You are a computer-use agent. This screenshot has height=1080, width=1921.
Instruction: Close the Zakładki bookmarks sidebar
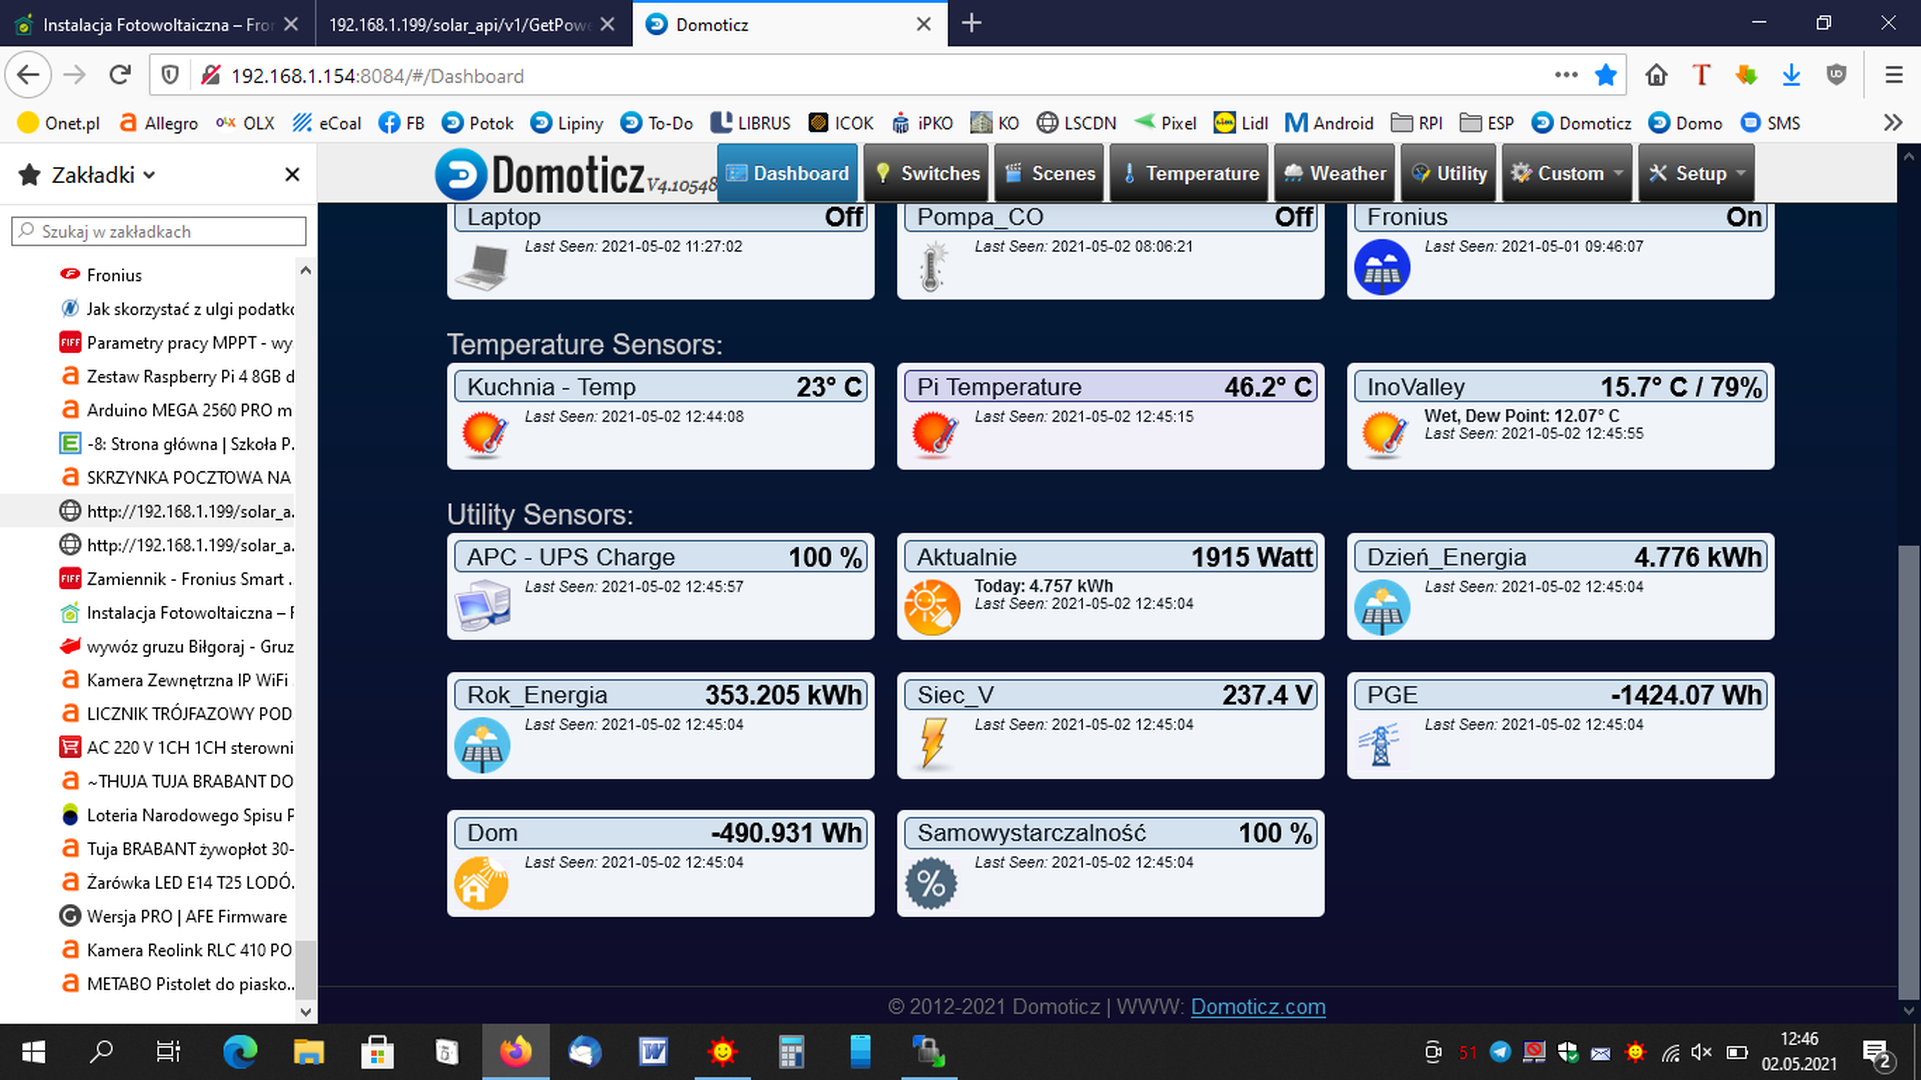click(292, 175)
